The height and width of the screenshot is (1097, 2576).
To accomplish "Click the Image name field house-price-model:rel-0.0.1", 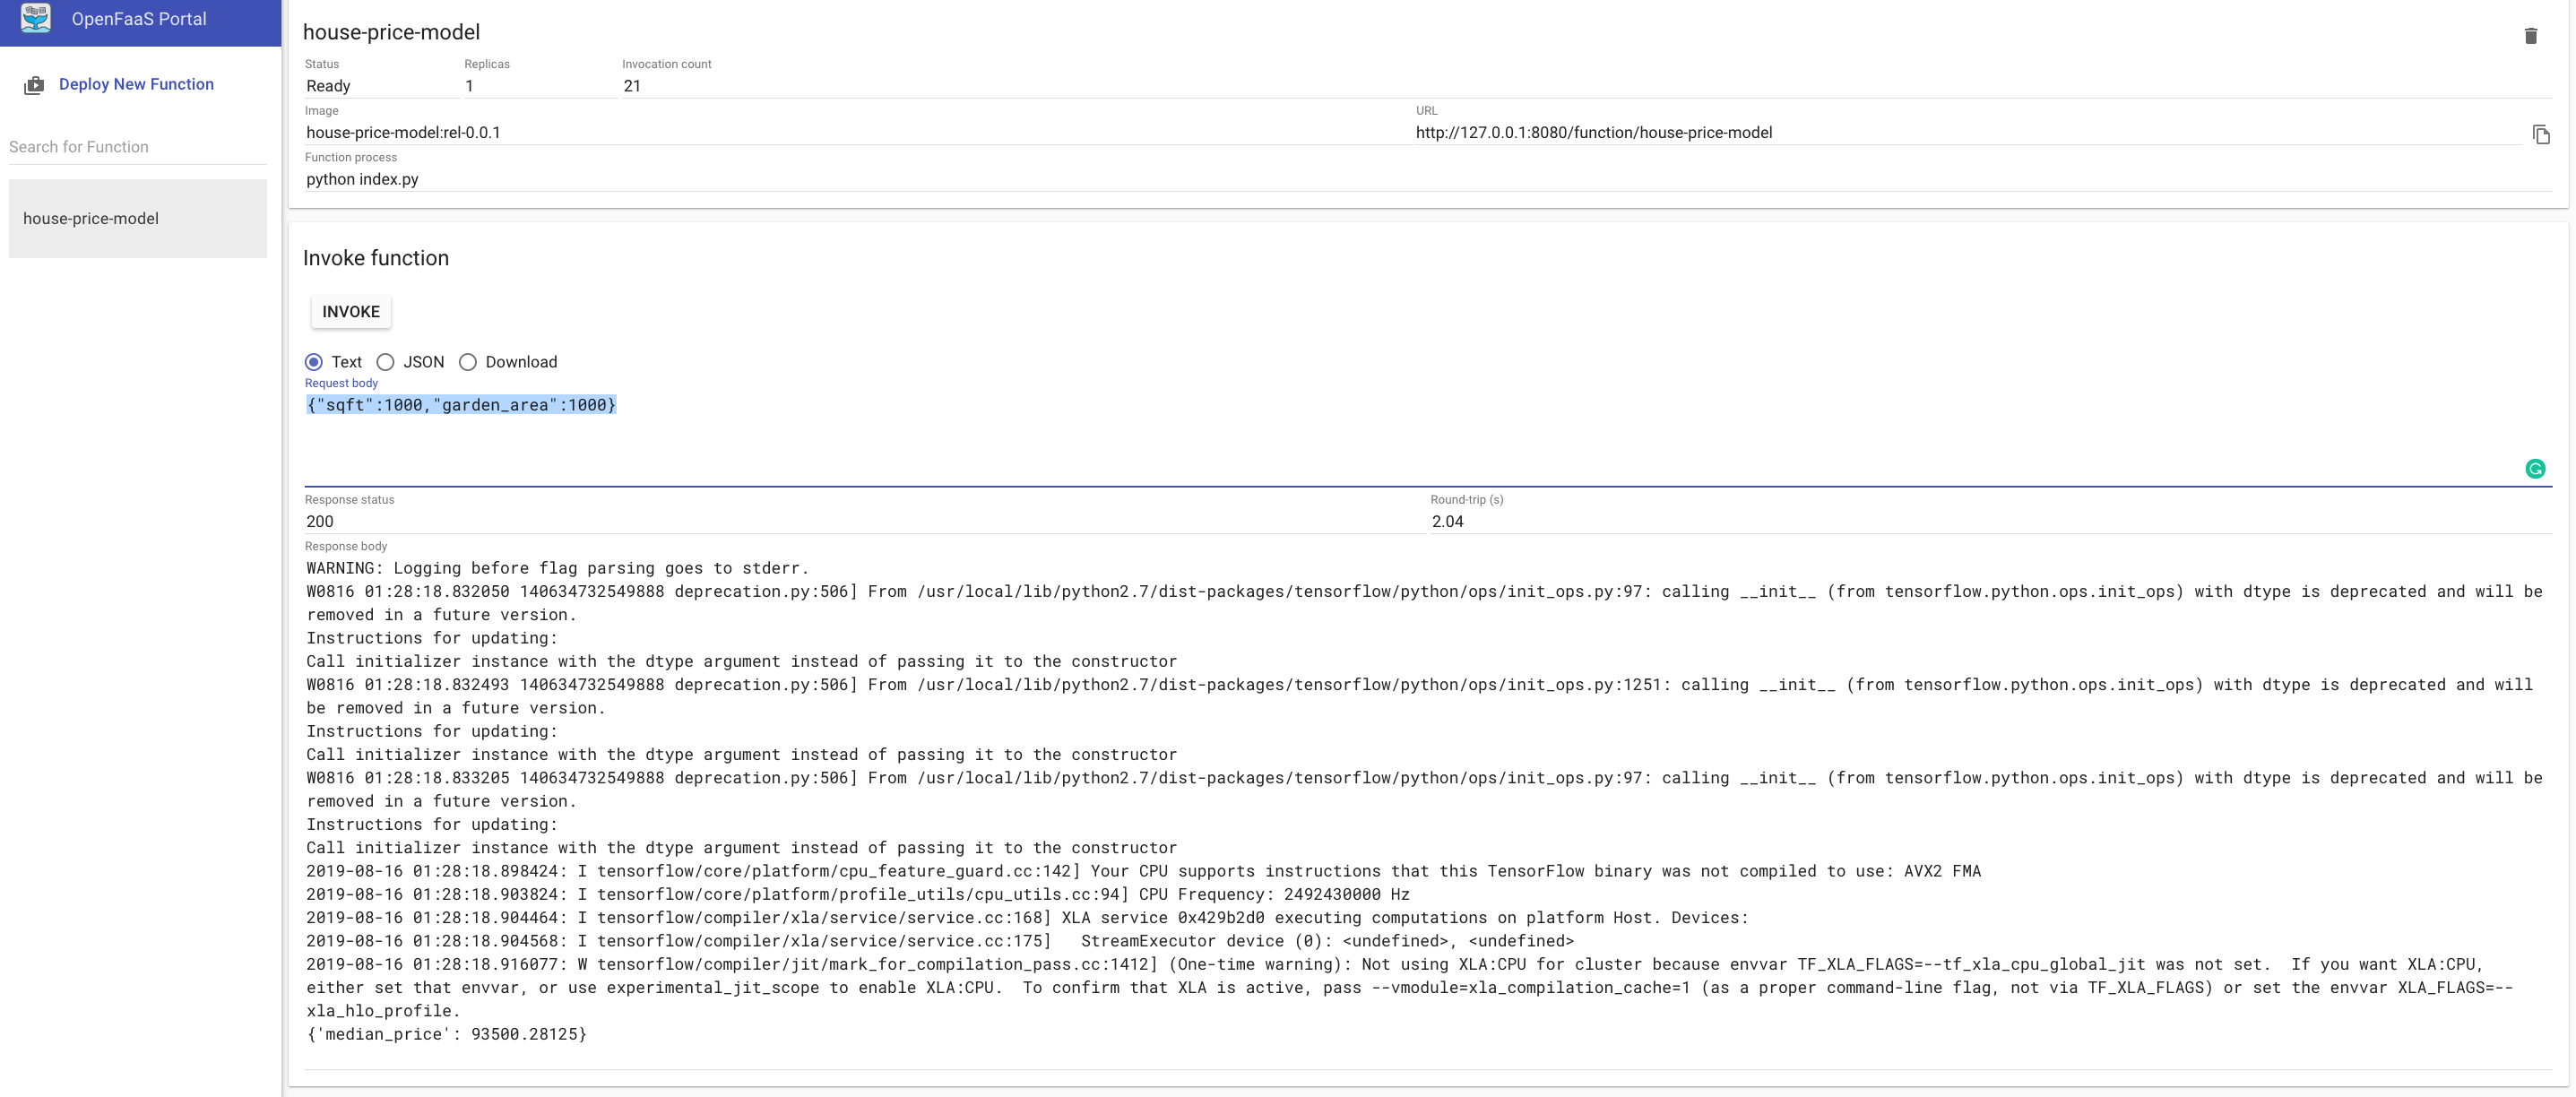I will (403, 133).
